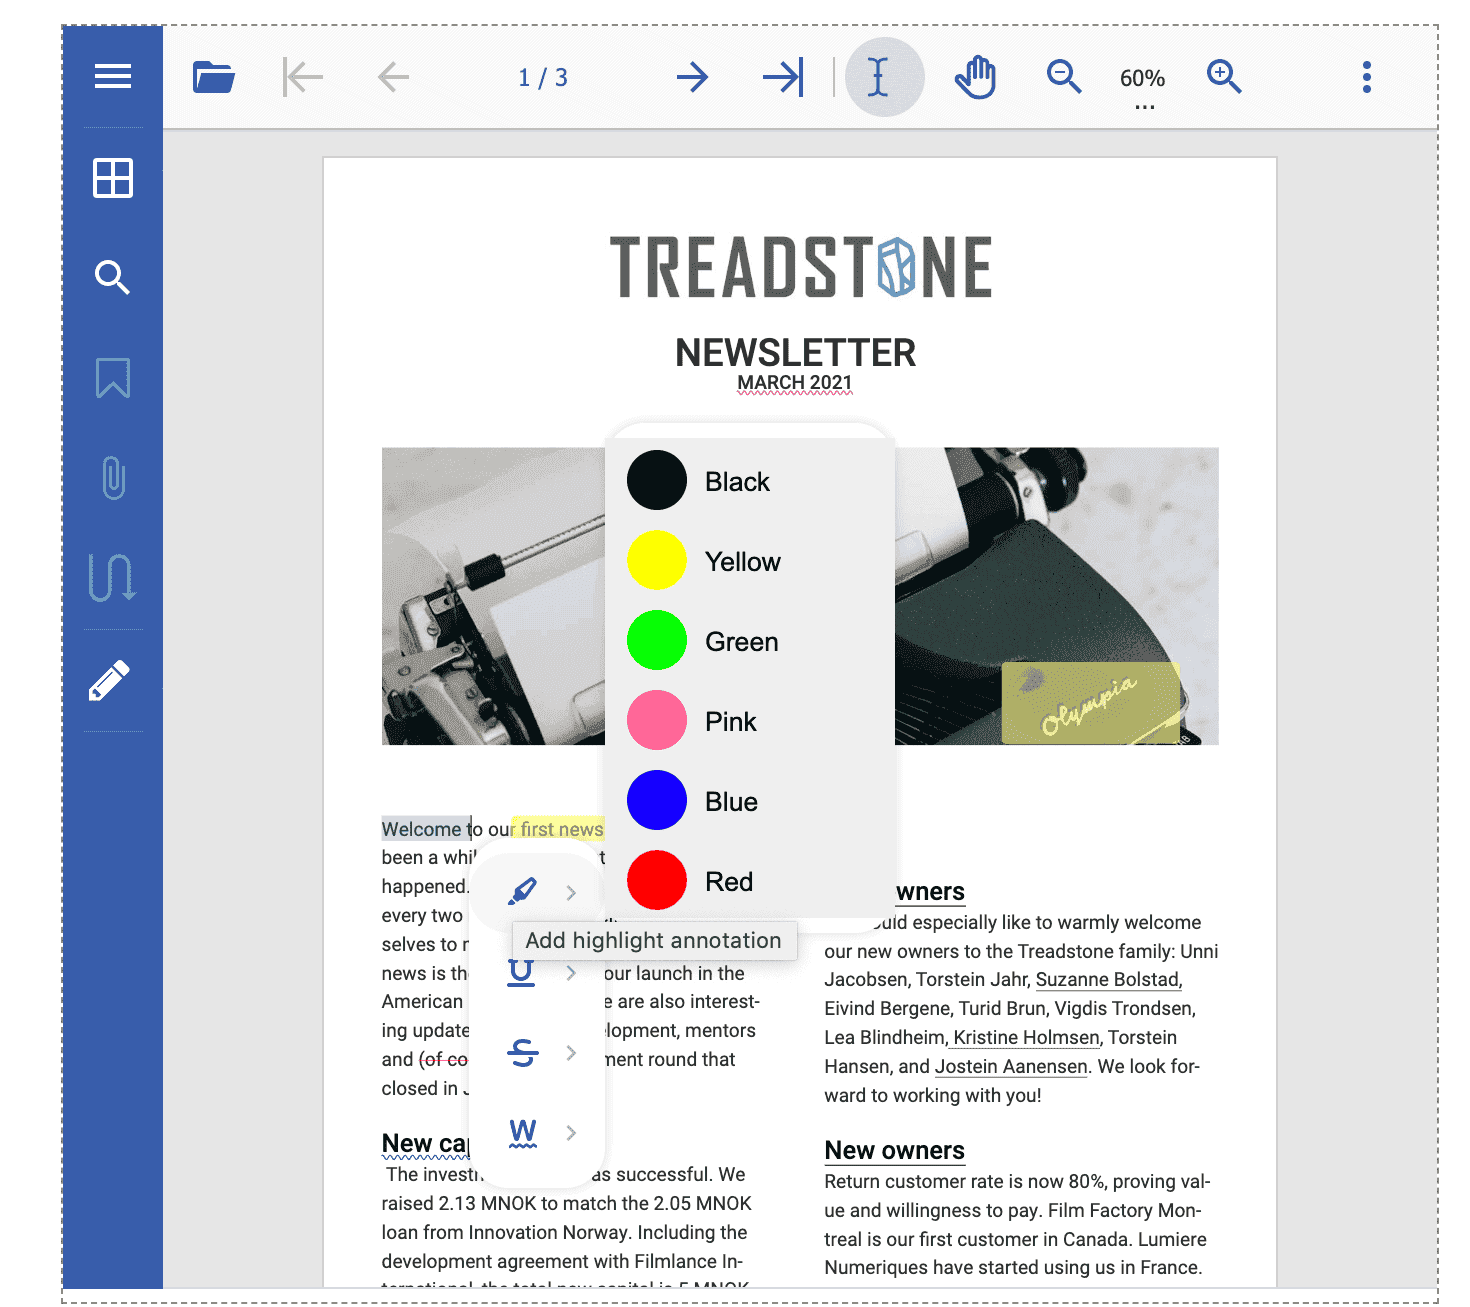Open a file with the folder icon
This screenshot has width=1470, height=1307.
coord(213,77)
